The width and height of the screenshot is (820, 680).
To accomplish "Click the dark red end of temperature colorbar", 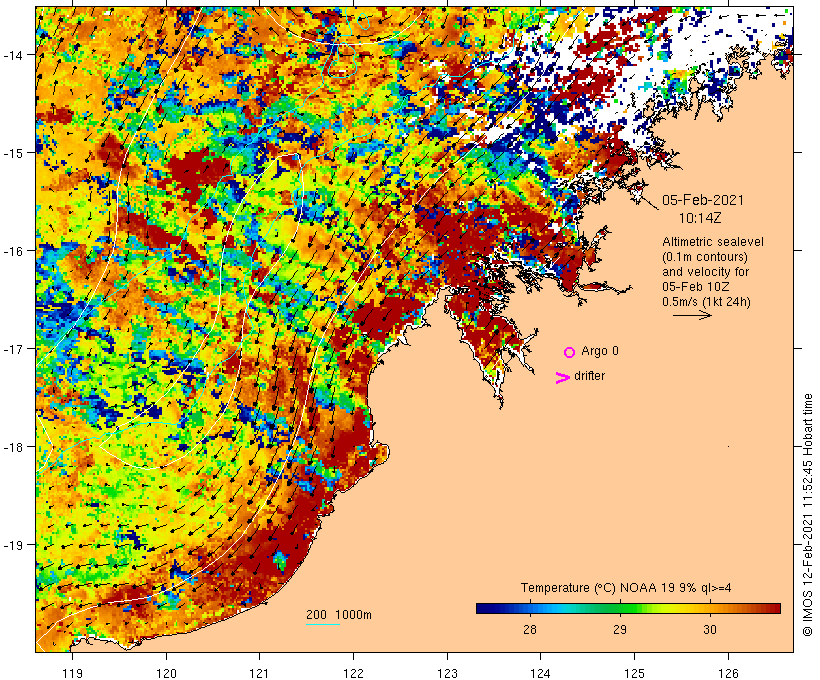I will point(775,608).
